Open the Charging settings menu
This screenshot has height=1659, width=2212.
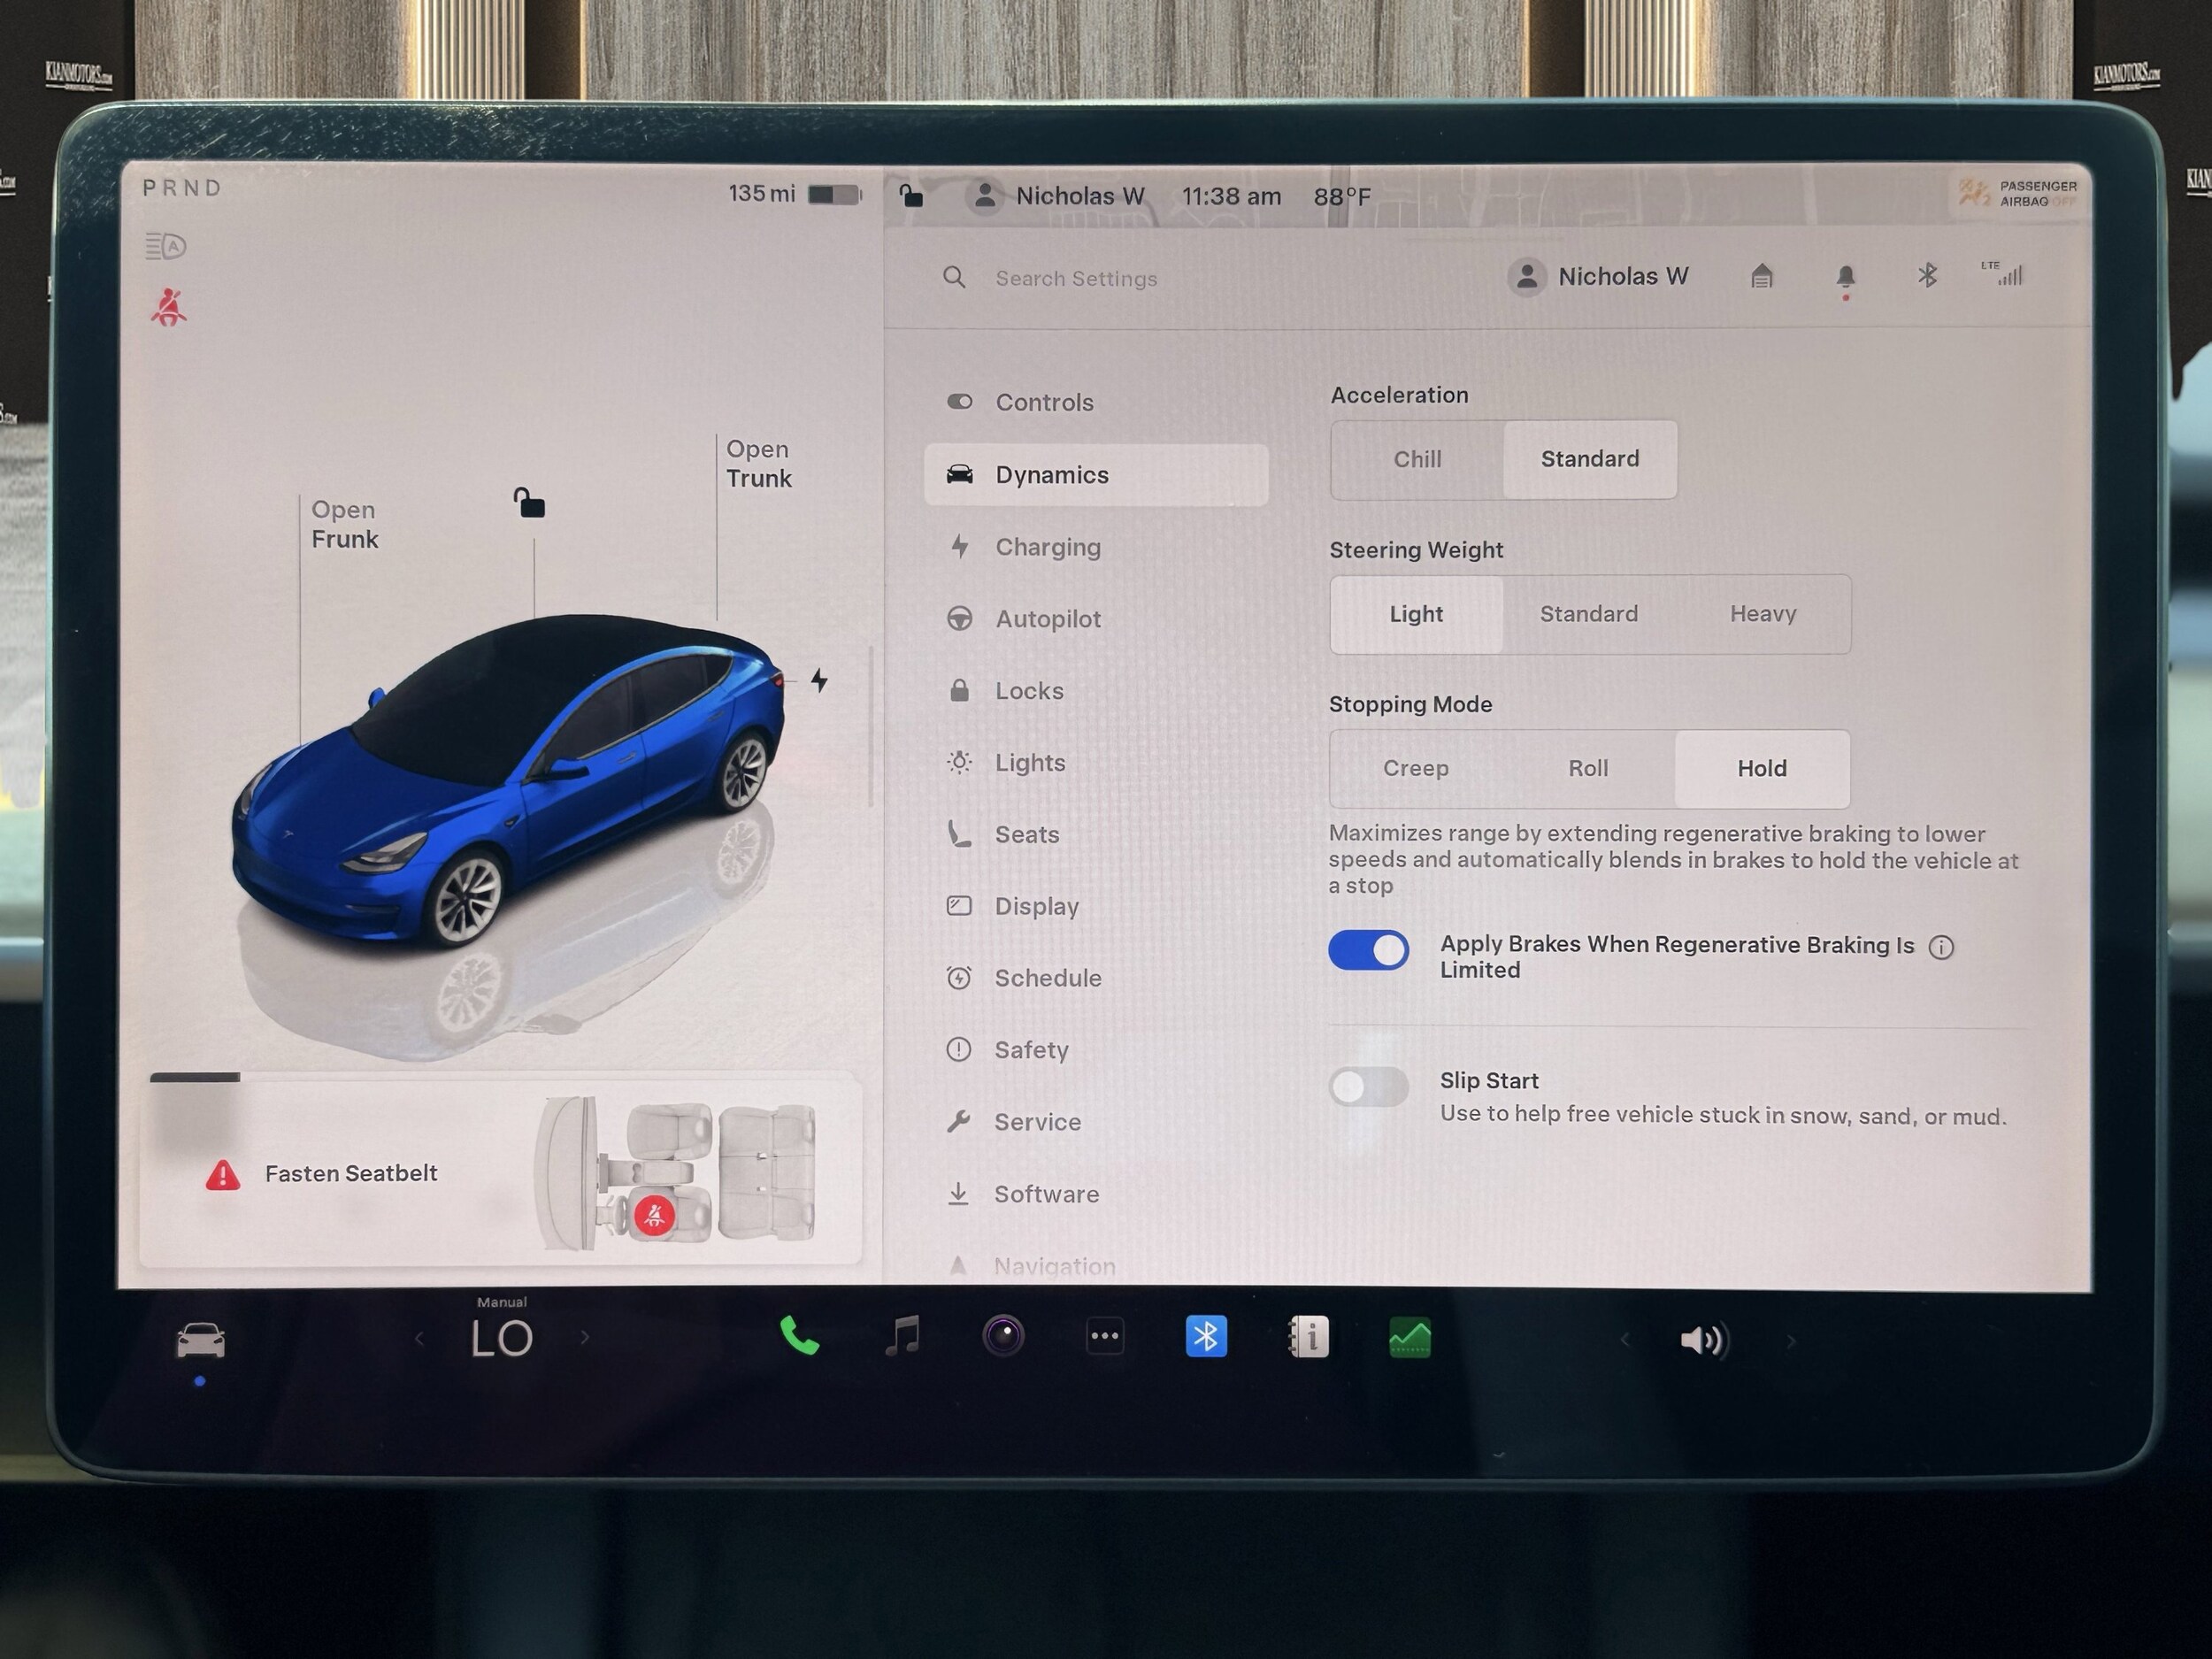1047,547
